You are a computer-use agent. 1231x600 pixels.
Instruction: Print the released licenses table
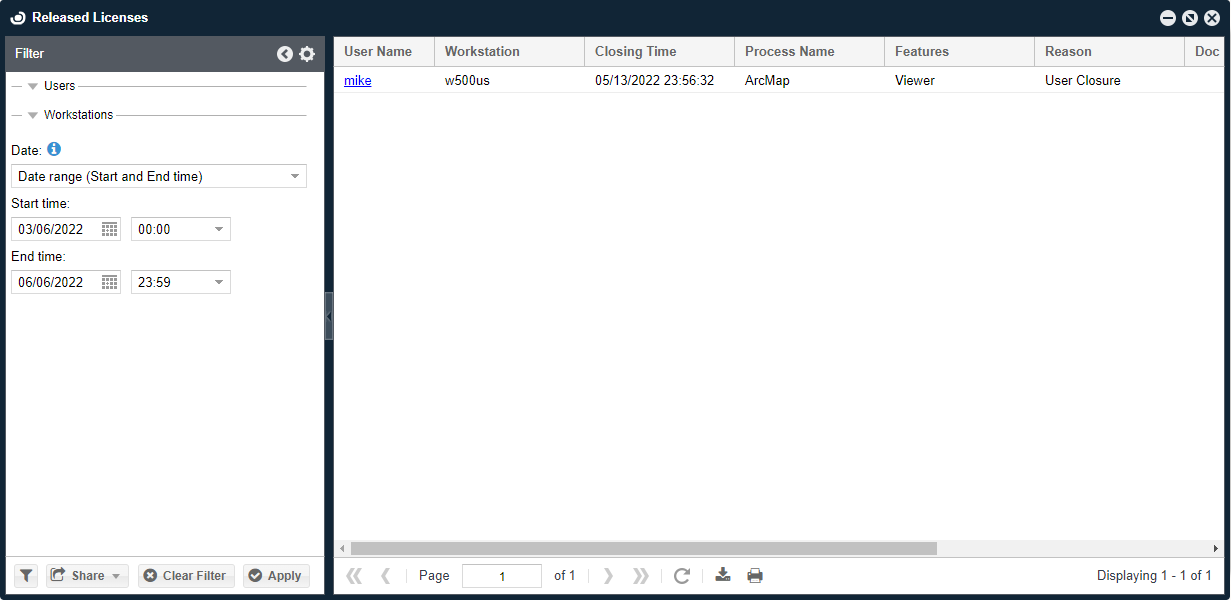click(x=755, y=575)
